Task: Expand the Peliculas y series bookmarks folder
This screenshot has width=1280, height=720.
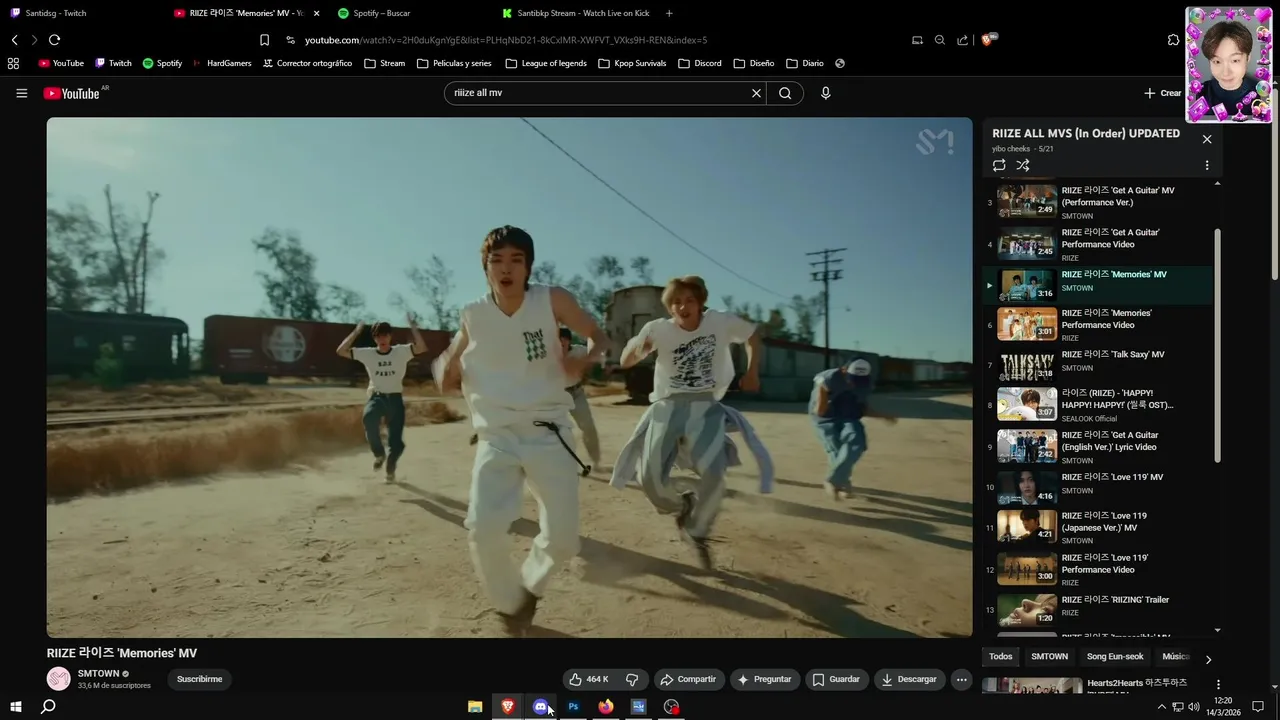Action: (x=454, y=63)
